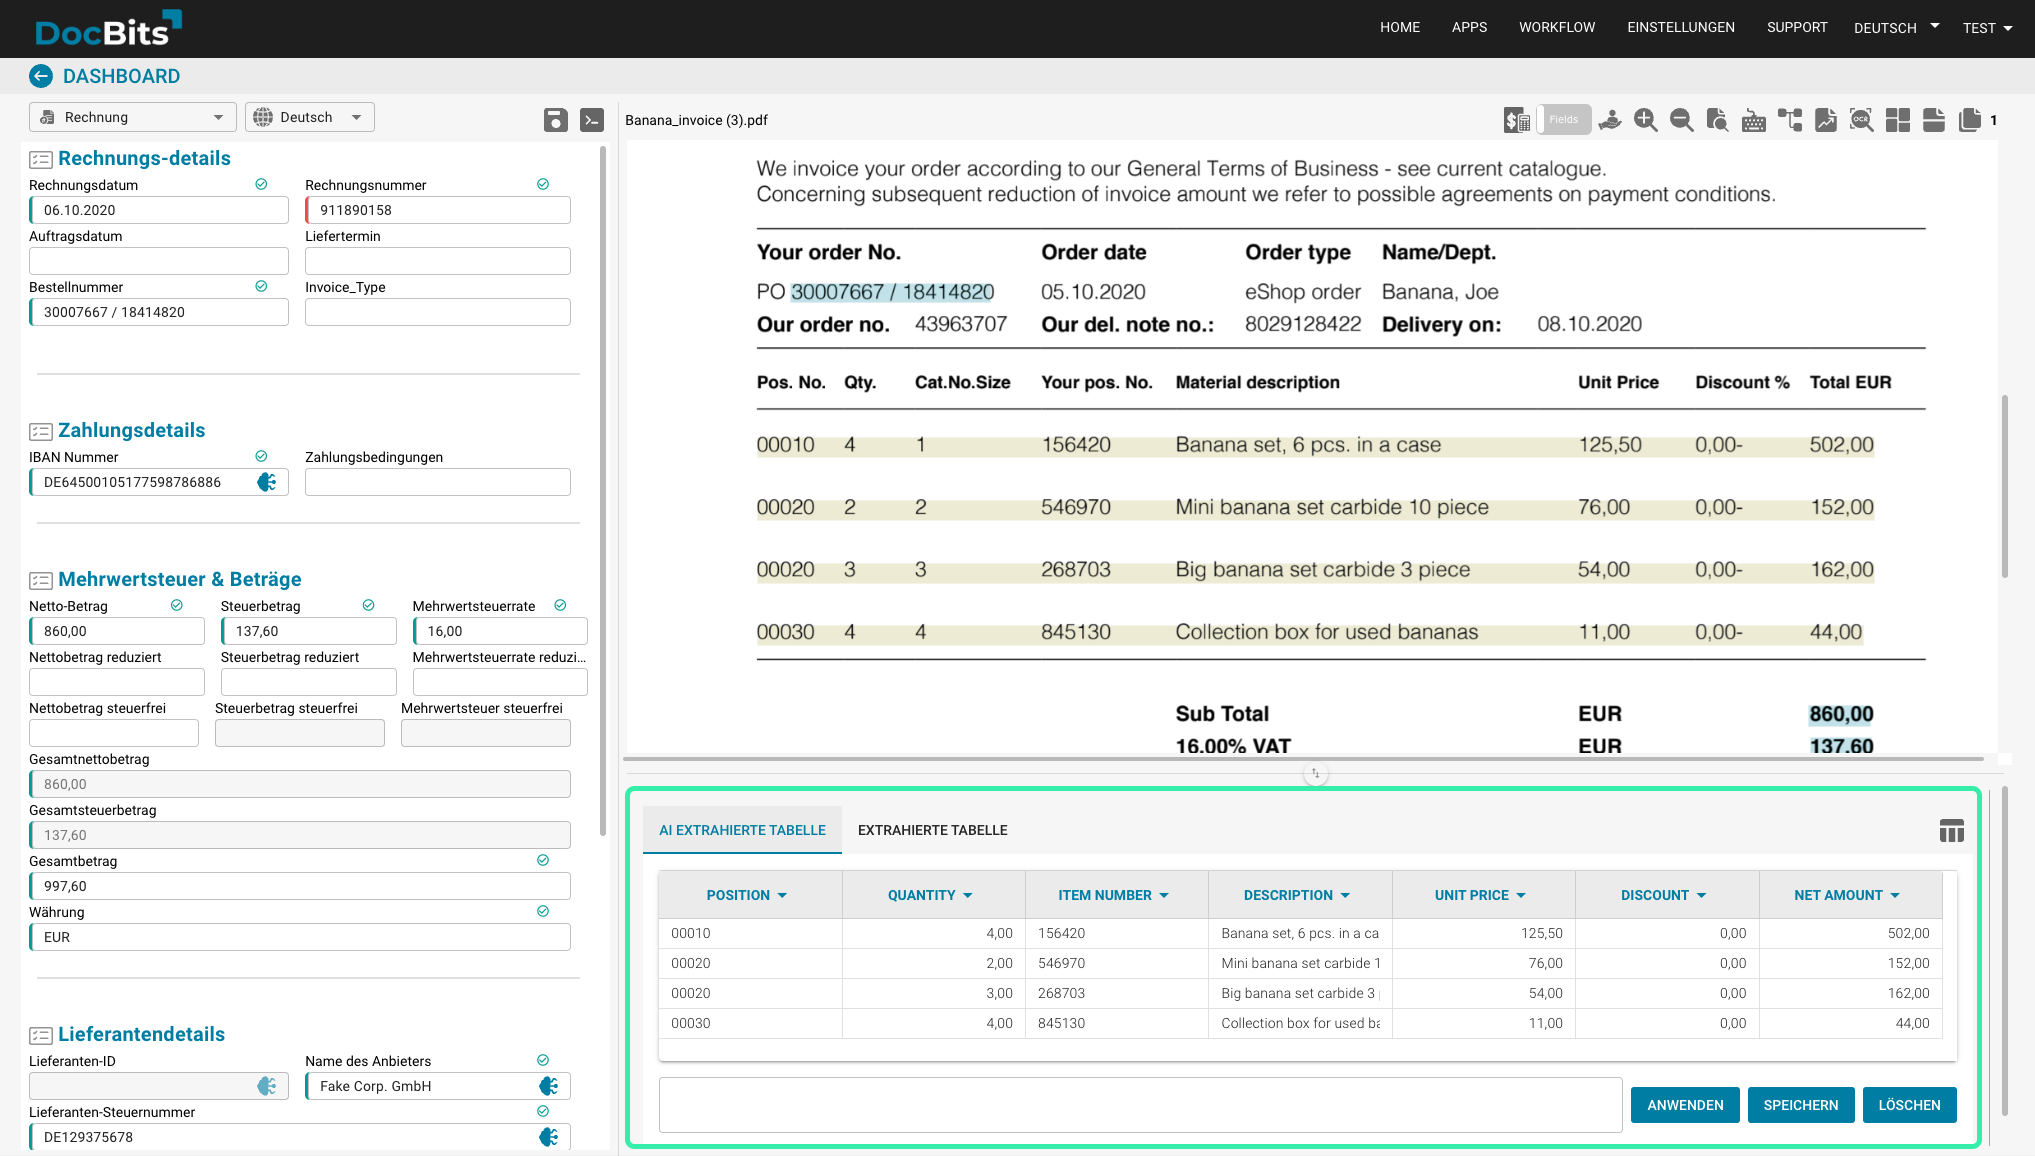Select the Zoom Out magnifier tool
Screen dimensions: 2035x1156
pos(1681,119)
